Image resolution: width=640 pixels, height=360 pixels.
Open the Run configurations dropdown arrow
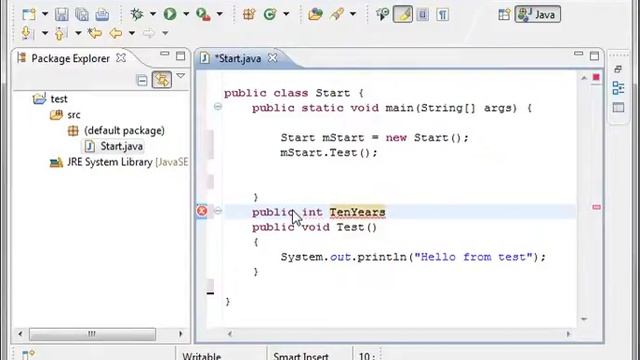186,14
